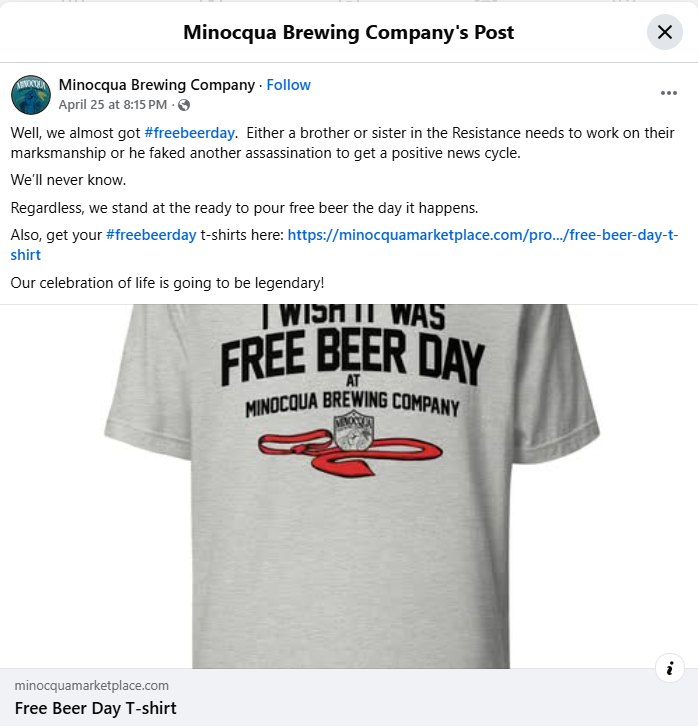
Task: Open the link info "i" icon
Action: click(x=669, y=668)
